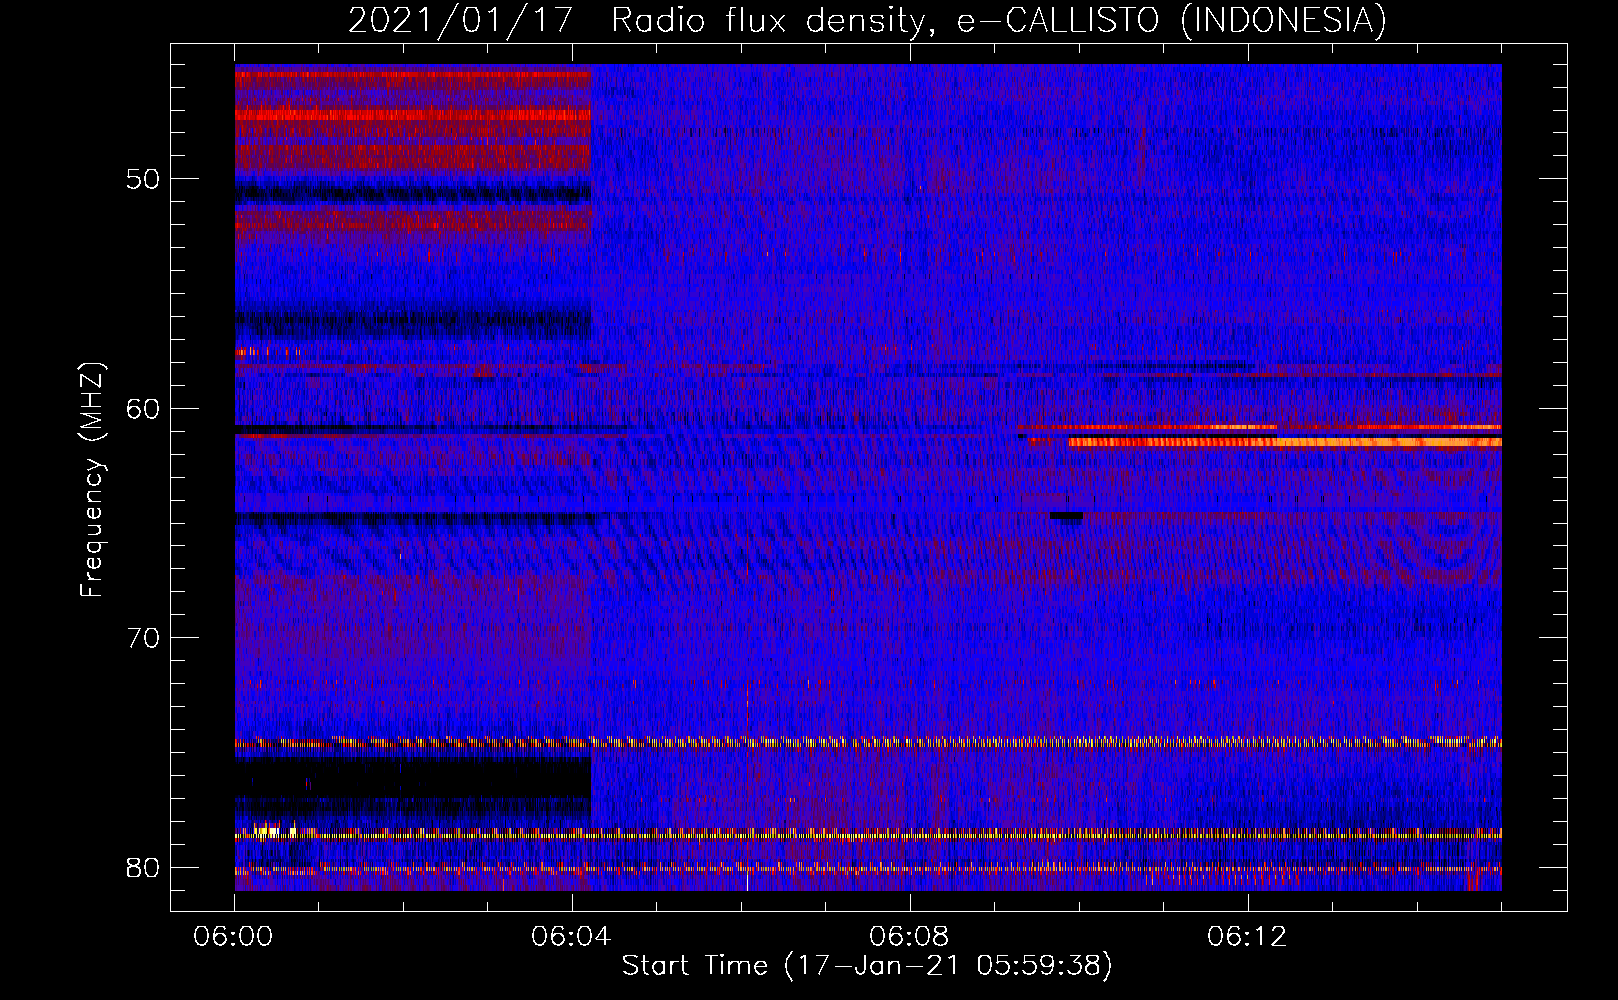Click the 'Frequency (MHZ)' y-axis label
The image size is (1618, 1000).
pyautogui.click(x=91, y=480)
